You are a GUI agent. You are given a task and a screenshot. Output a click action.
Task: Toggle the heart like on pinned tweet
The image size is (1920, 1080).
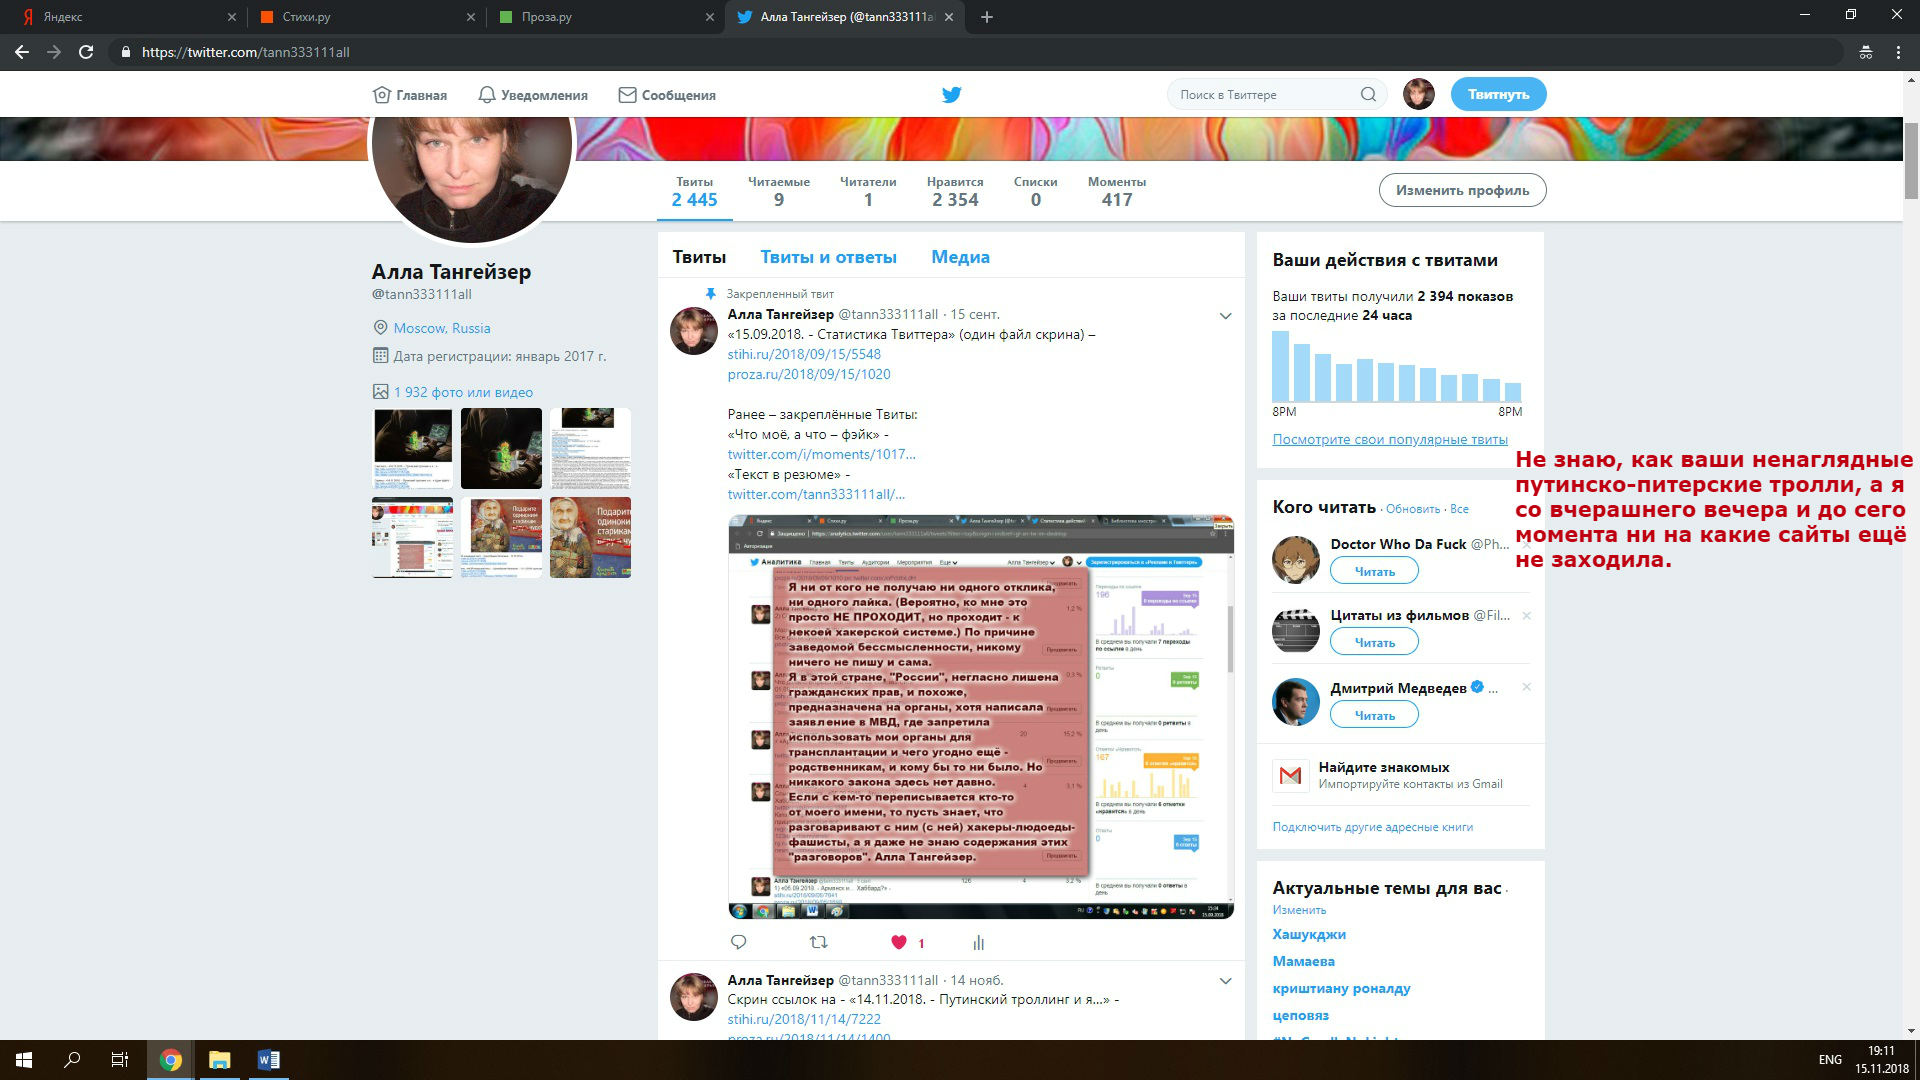(899, 942)
